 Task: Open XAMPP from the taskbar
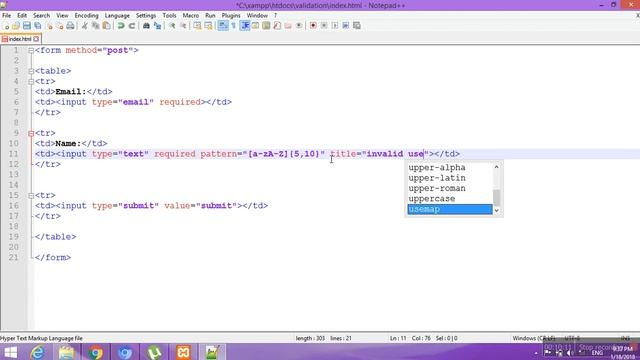click(x=183, y=352)
